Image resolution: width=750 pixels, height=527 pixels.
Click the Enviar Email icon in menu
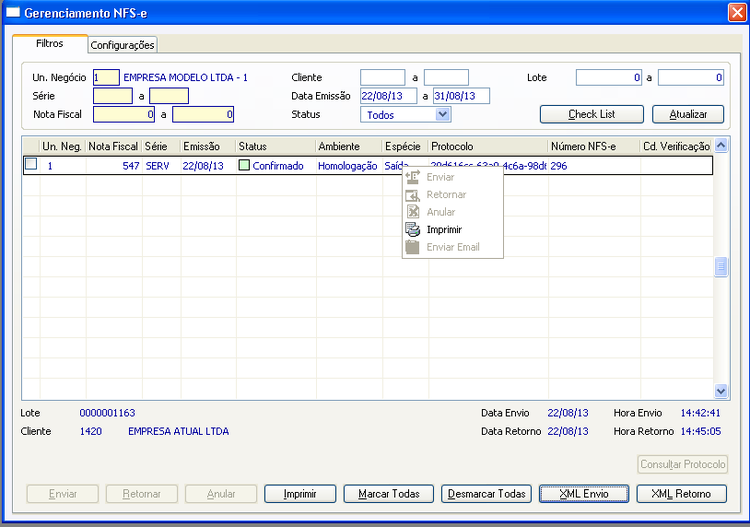coord(412,247)
